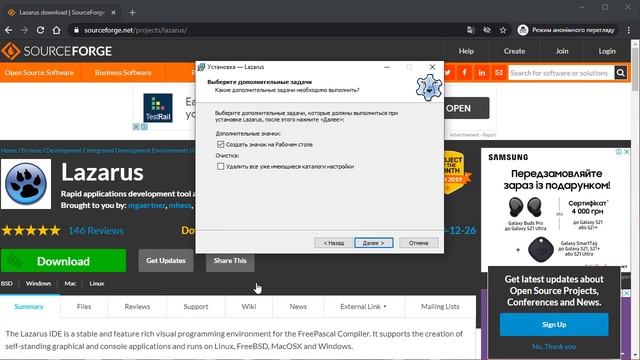Open the Support tab

(x=196, y=307)
